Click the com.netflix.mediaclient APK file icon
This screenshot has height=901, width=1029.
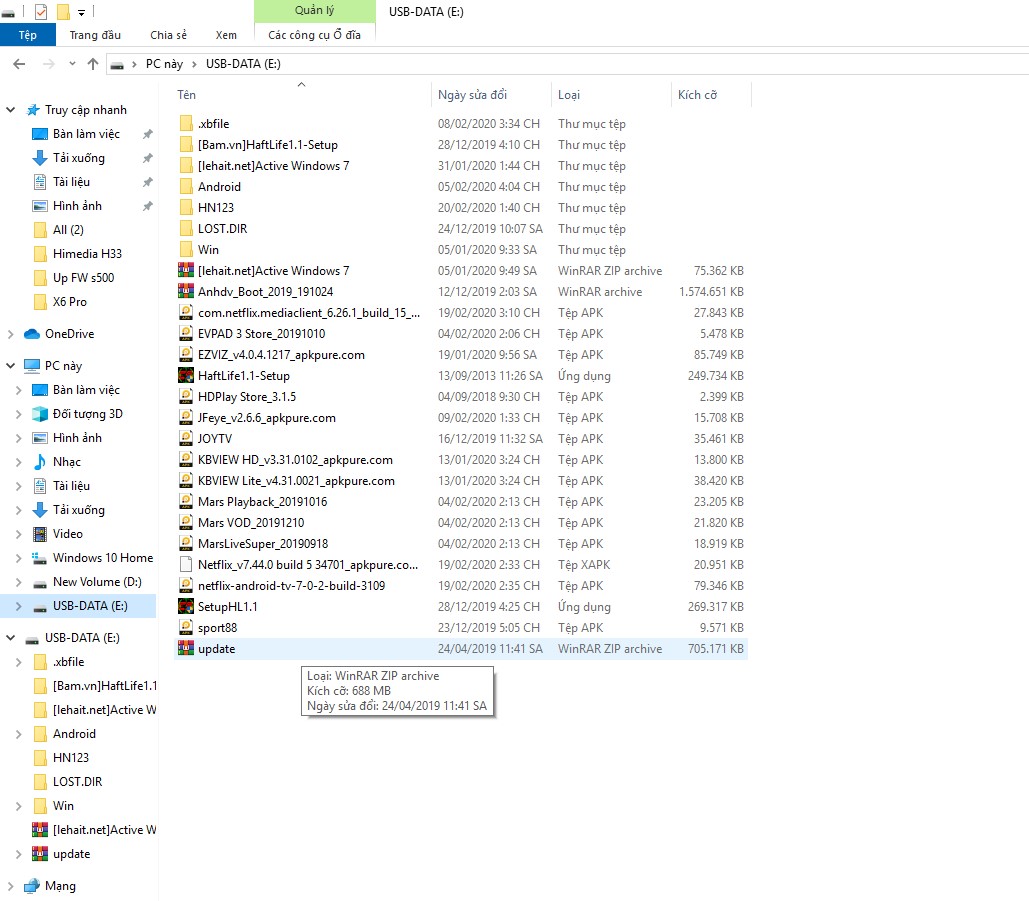pyautogui.click(x=186, y=312)
